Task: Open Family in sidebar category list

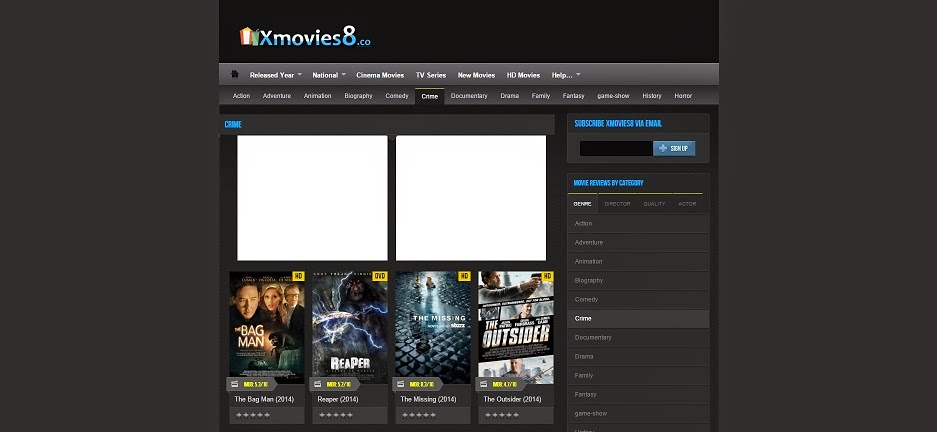Action: [x=638, y=375]
